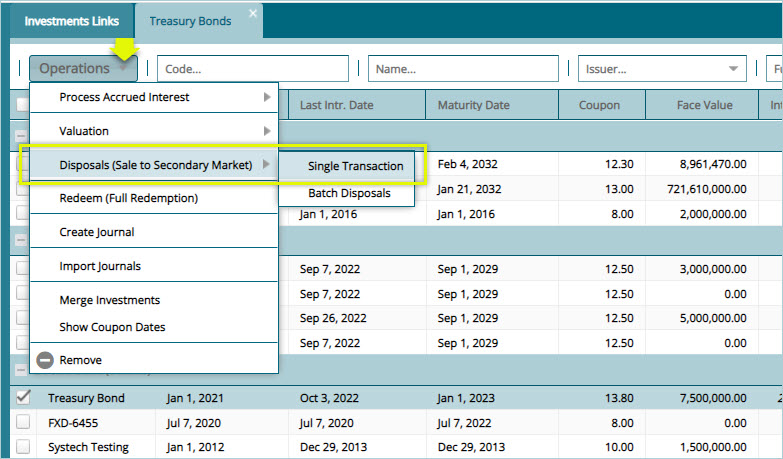Sort by Coupon column header

(602, 105)
